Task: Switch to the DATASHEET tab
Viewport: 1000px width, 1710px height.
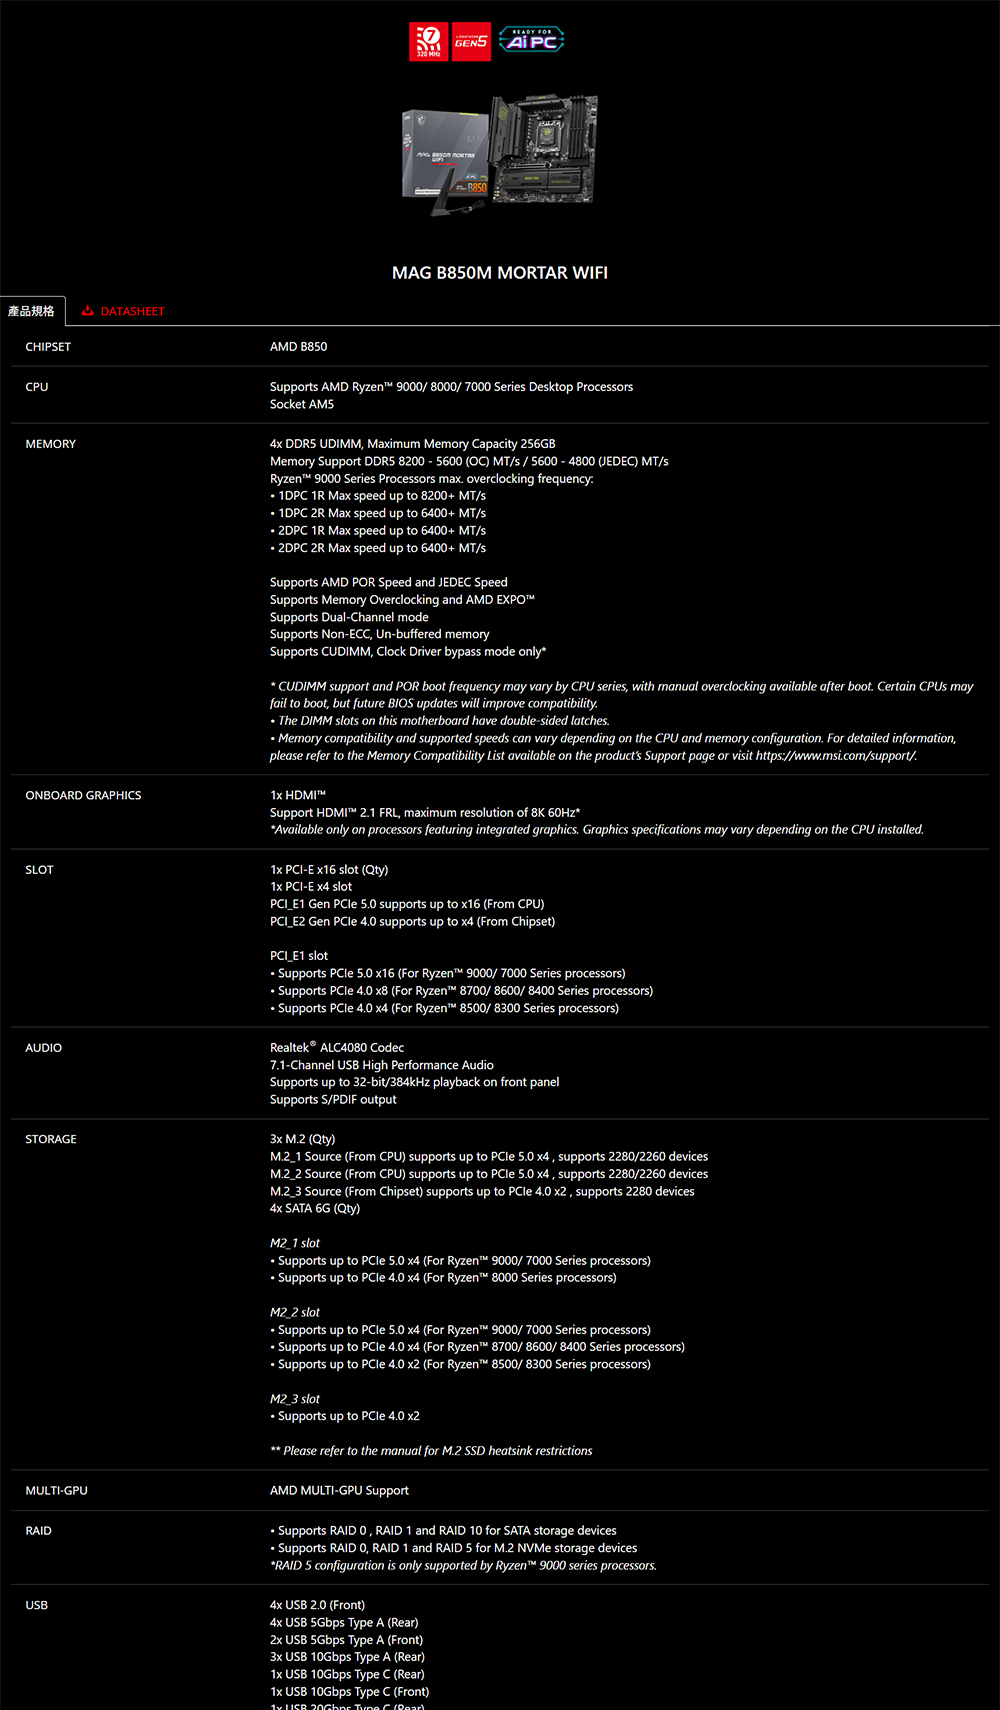Action: [132, 311]
